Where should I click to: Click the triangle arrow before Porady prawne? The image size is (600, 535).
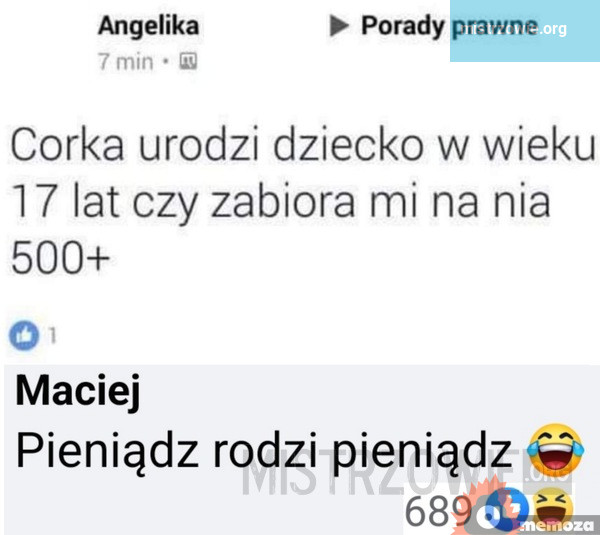click(339, 26)
